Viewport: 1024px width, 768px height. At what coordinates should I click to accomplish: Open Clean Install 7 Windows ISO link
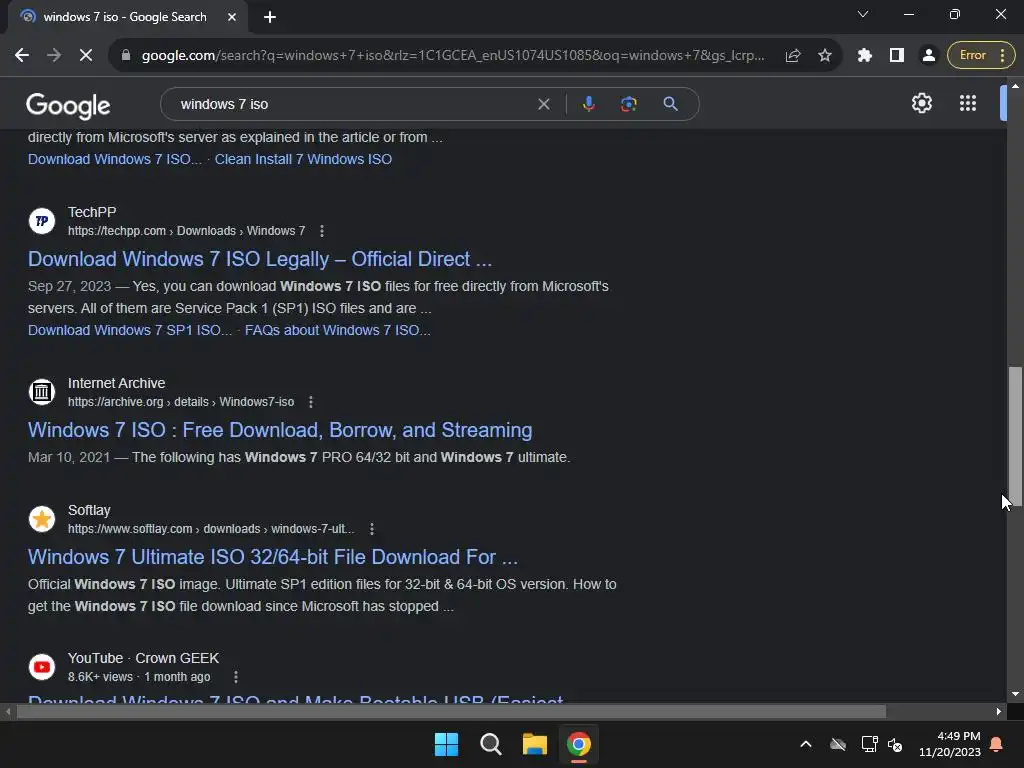(x=303, y=159)
